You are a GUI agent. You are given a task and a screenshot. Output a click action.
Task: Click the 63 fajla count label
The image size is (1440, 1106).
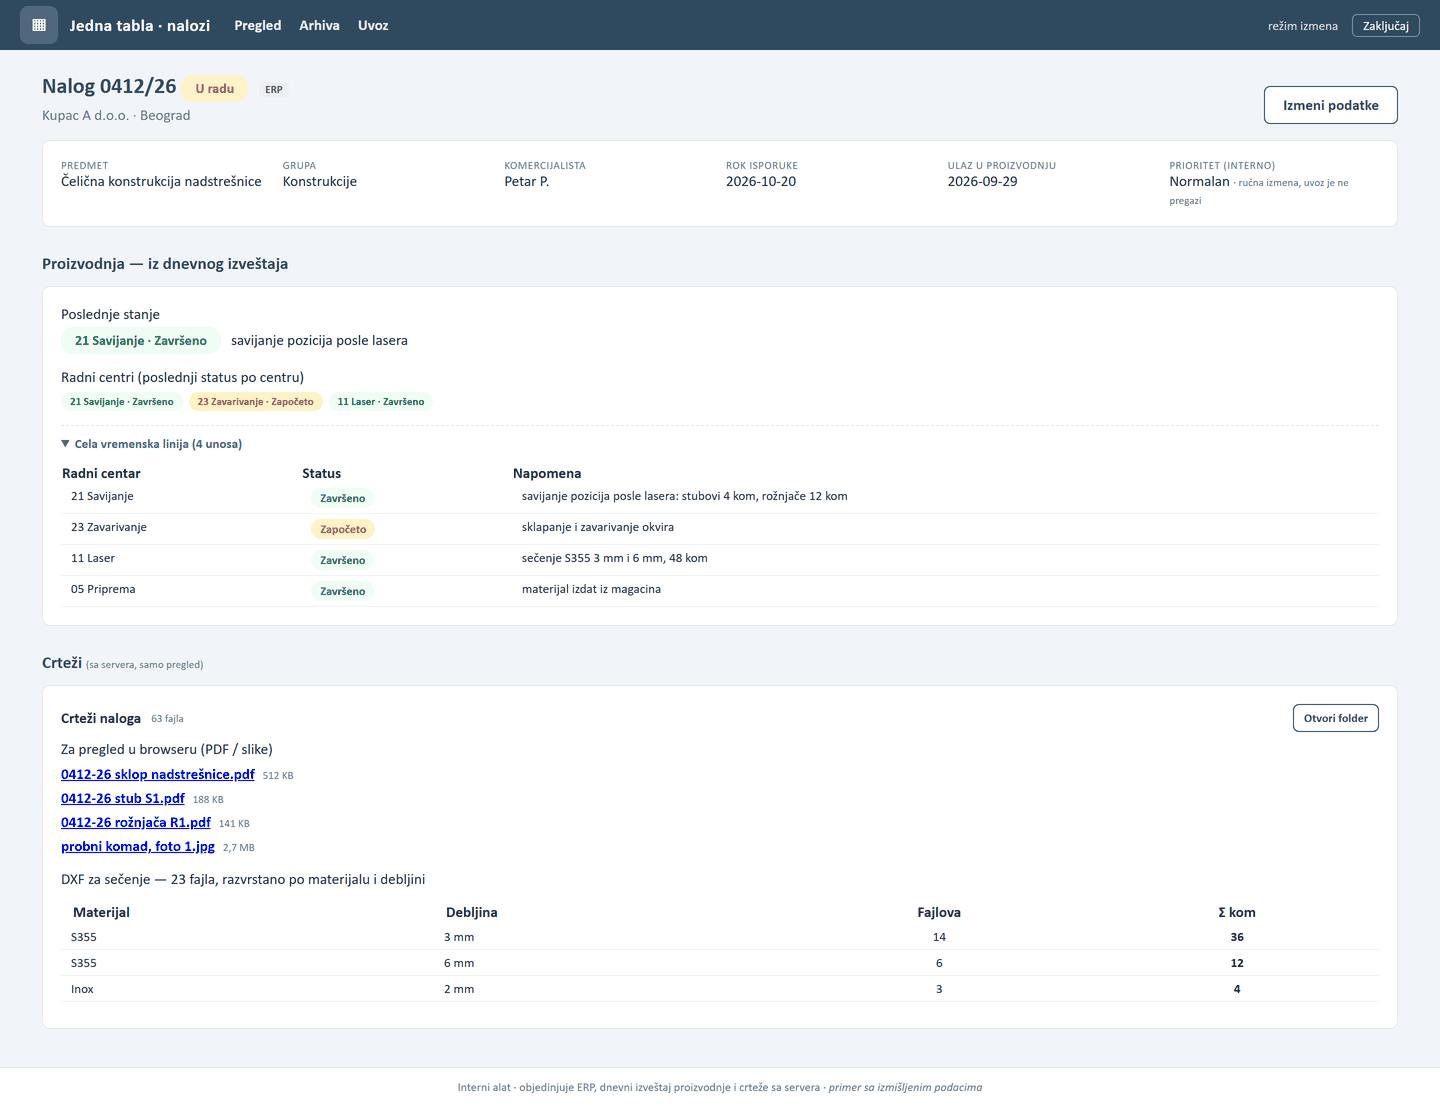[x=167, y=718]
